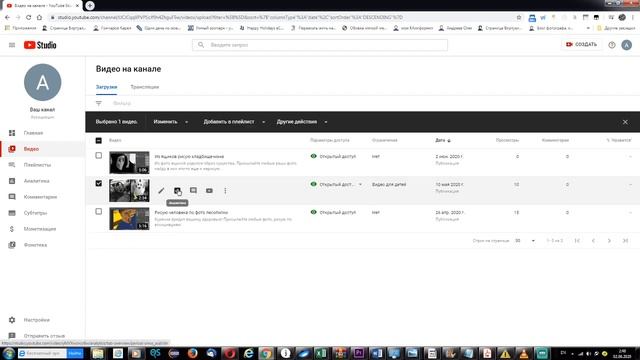Open Firefox from the taskbar

(192, 353)
